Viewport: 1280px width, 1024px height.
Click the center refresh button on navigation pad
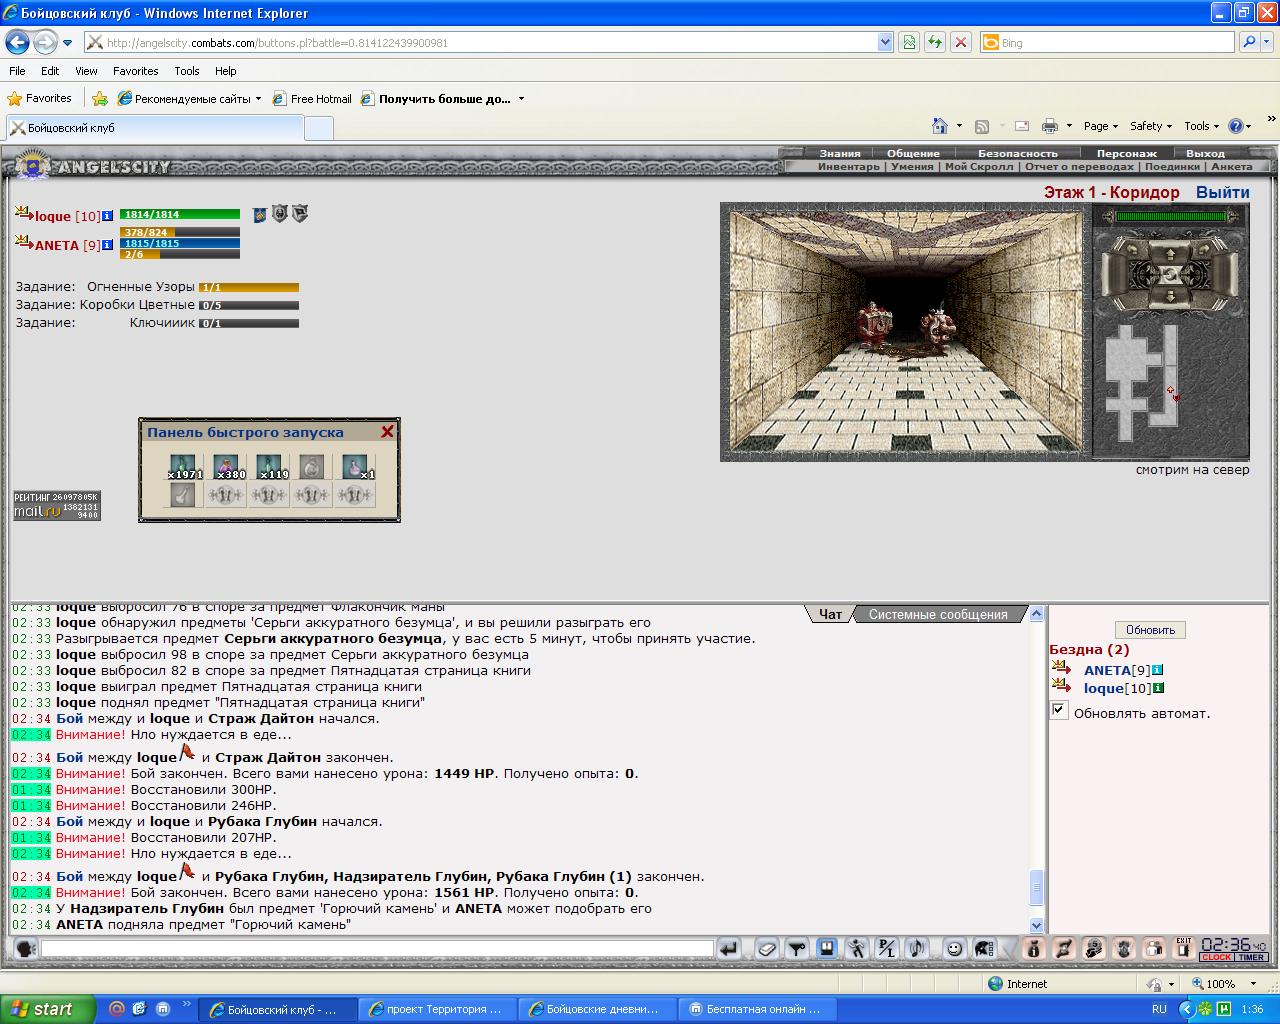click(x=1170, y=273)
